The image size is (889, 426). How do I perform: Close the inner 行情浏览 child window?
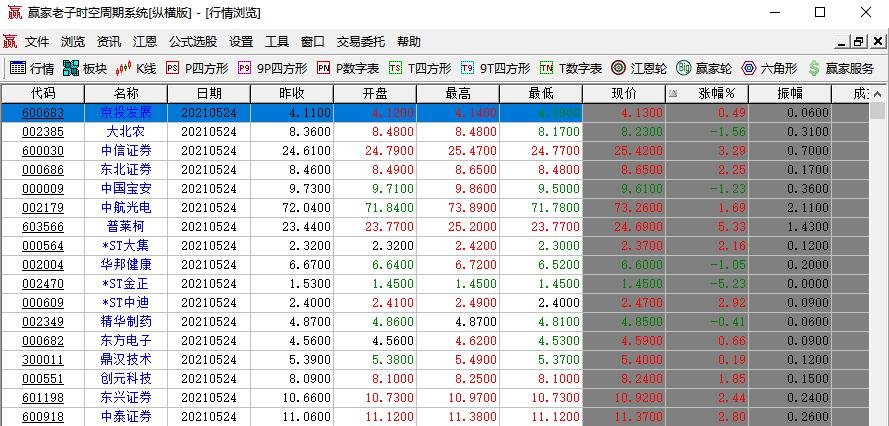pos(878,41)
